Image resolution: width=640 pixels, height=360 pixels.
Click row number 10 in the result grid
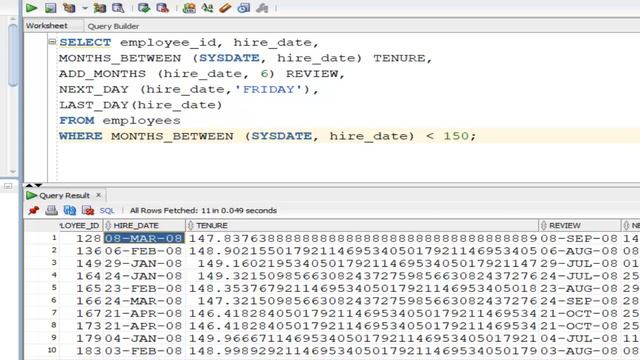tap(52, 350)
